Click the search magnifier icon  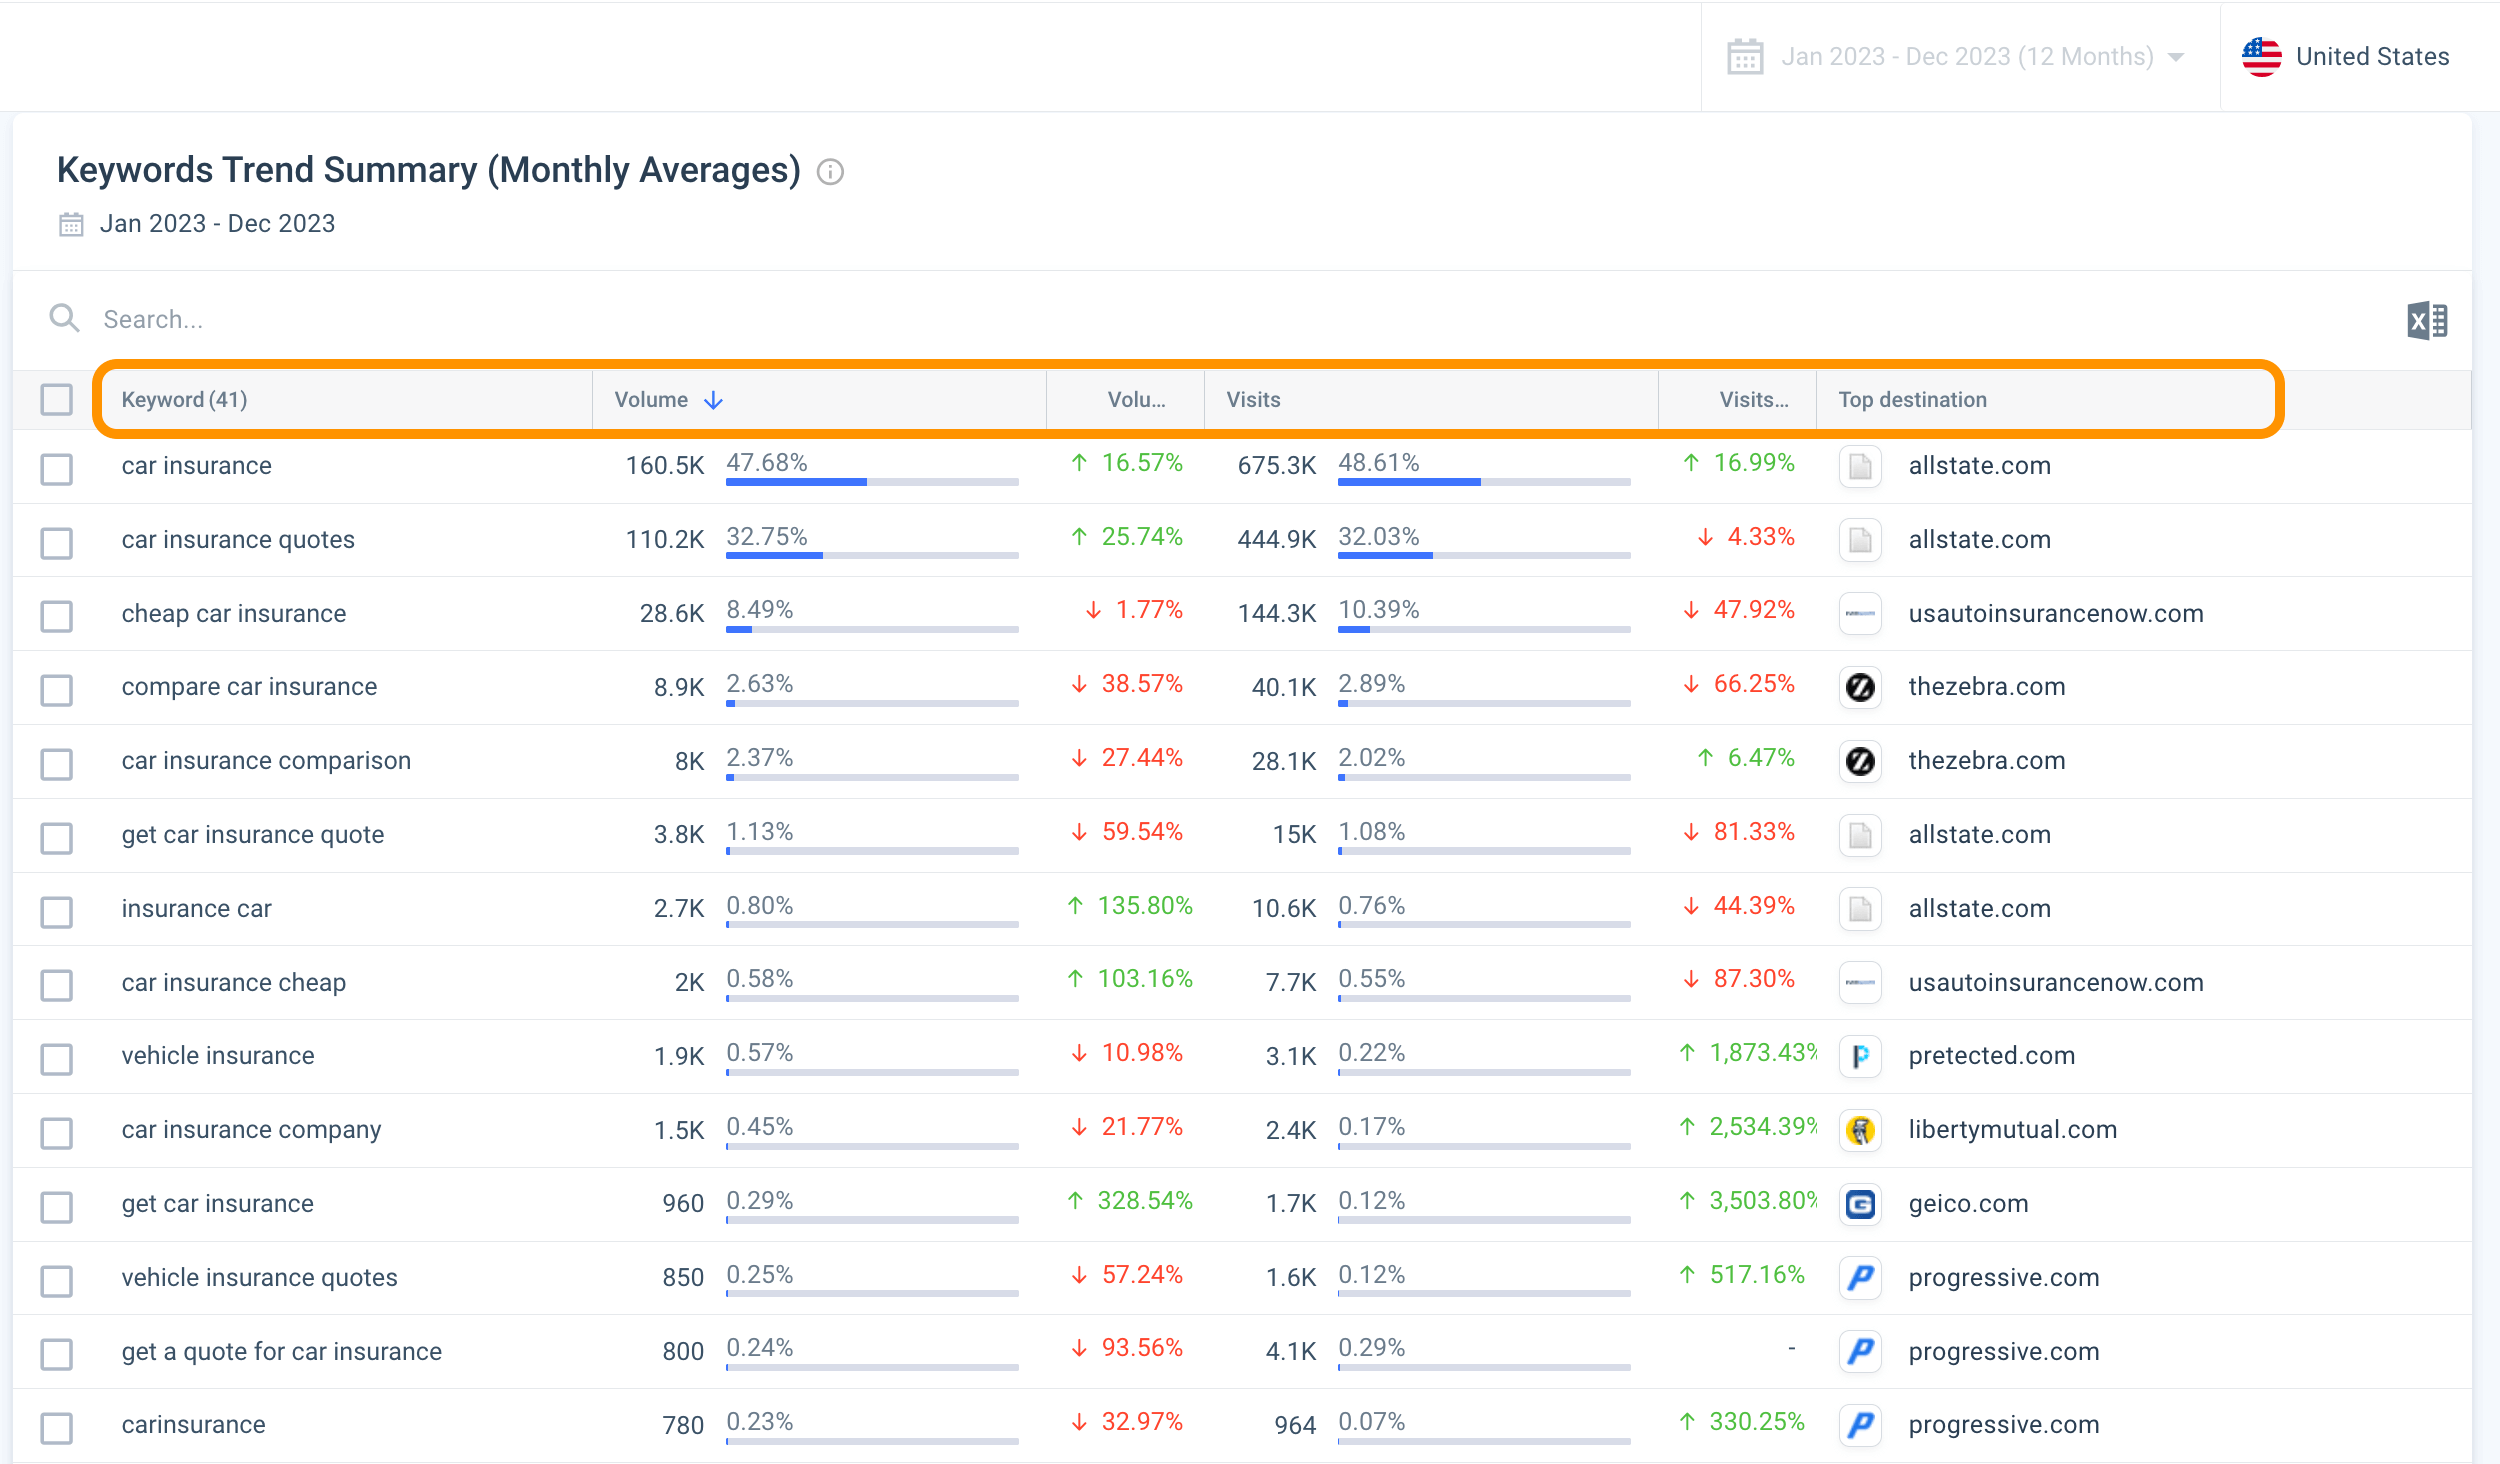click(x=63, y=318)
